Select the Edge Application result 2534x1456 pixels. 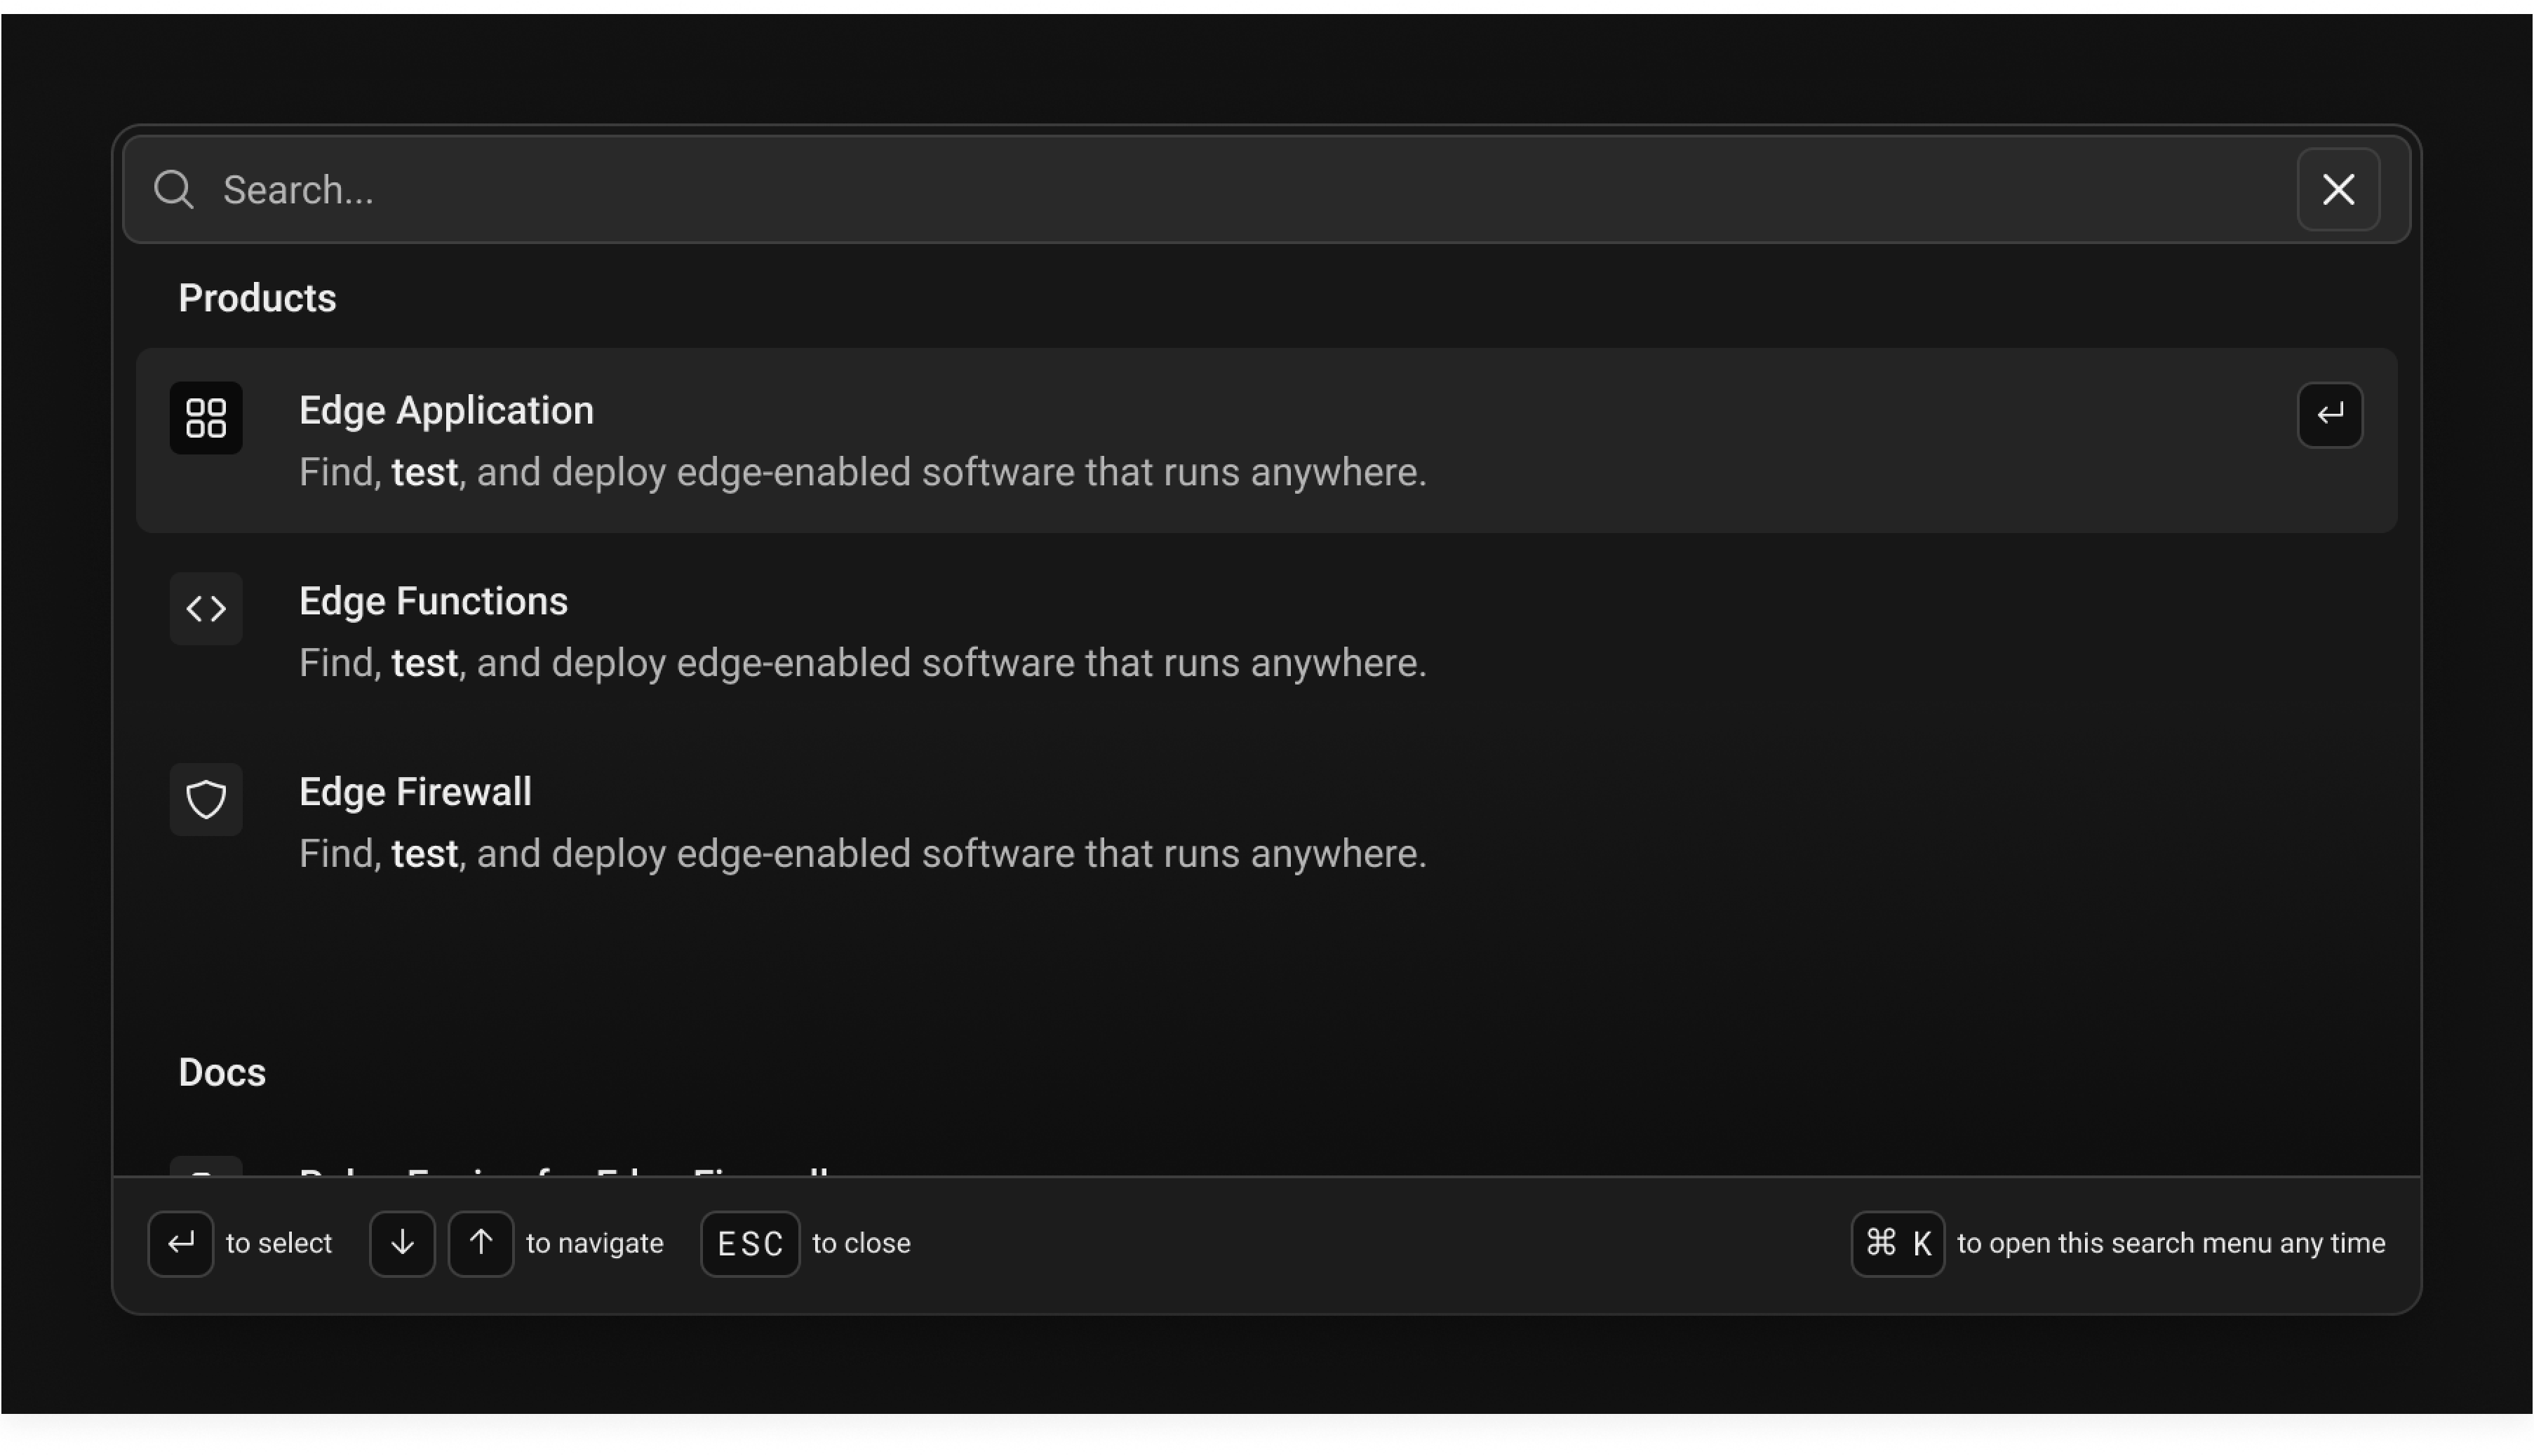(446, 411)
